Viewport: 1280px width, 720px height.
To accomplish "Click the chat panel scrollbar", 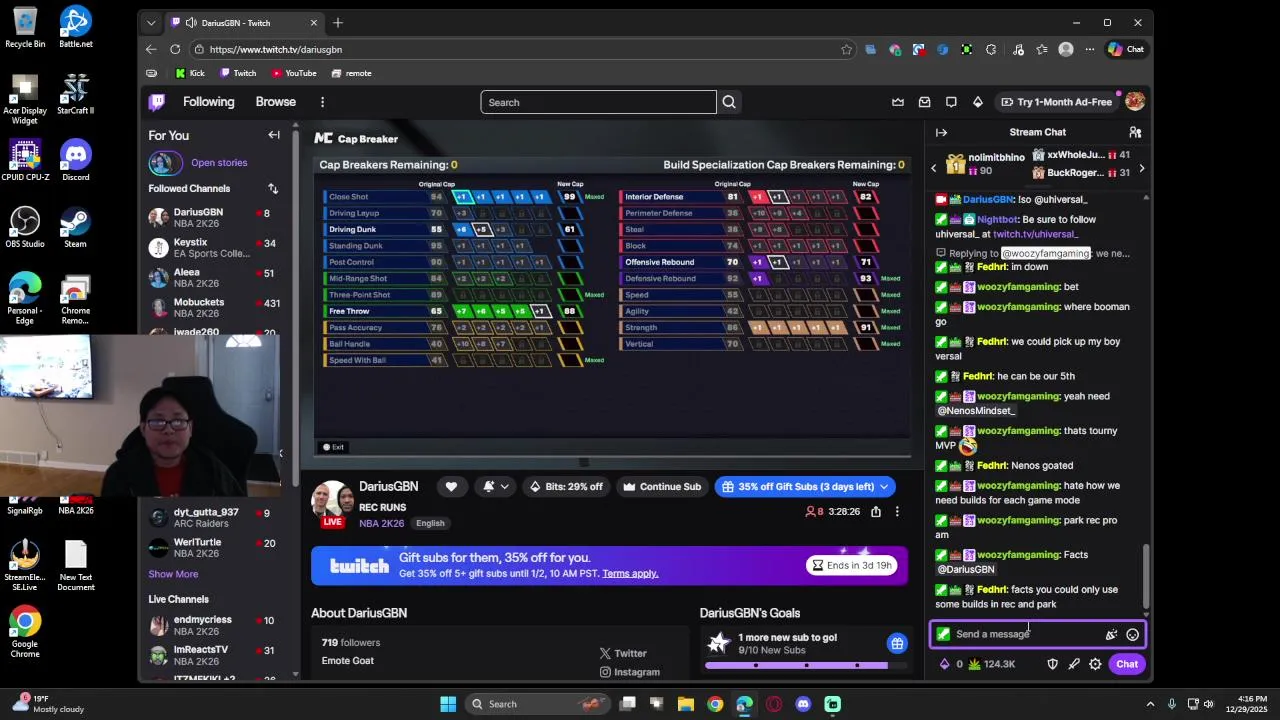I will tap(1146, 575).
